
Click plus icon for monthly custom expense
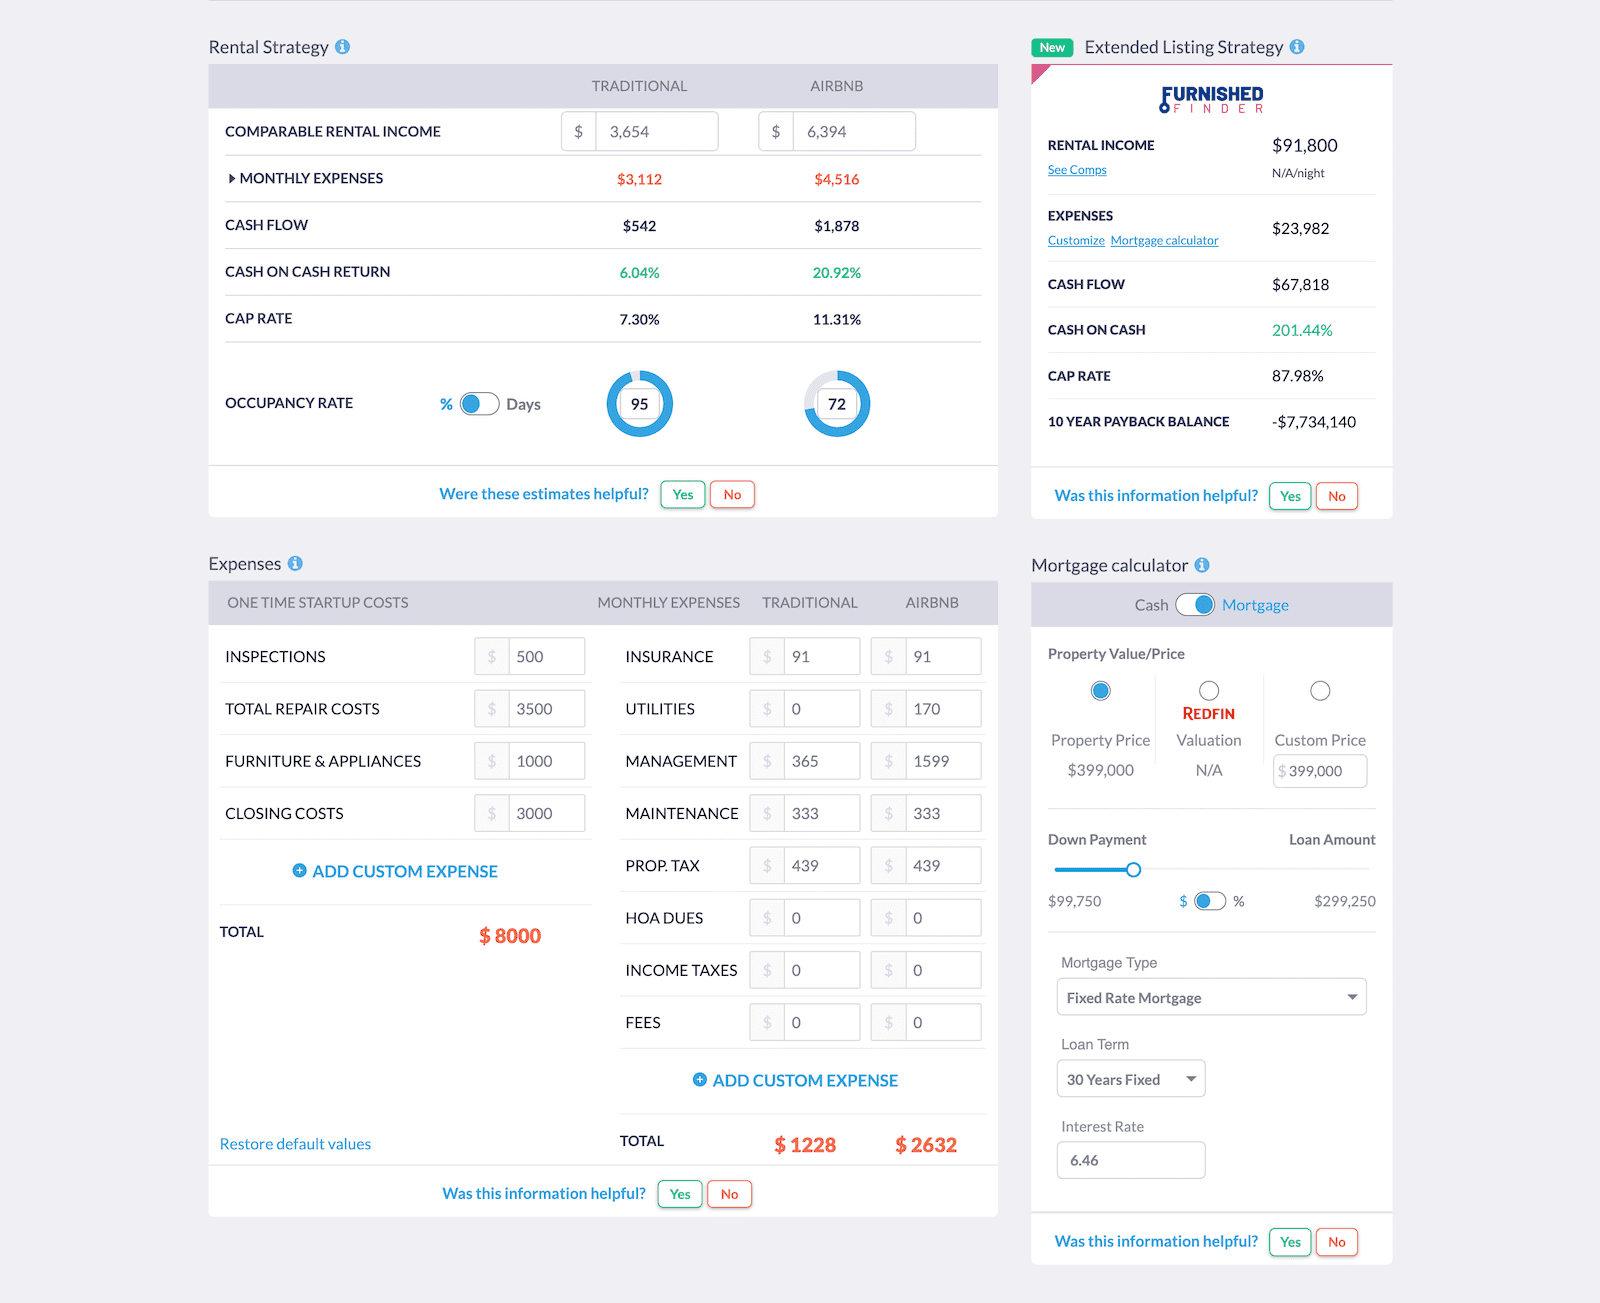(x=700, y=1080)
